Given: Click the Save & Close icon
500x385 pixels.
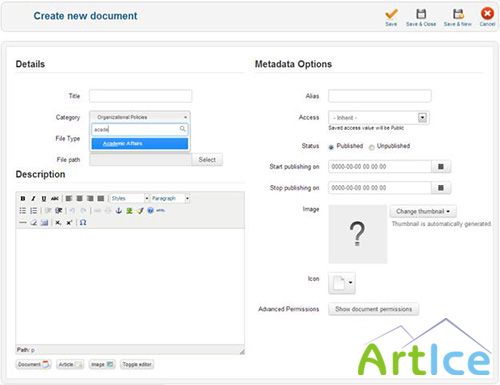Looking at the screenshot, I should tap(421, 14).
